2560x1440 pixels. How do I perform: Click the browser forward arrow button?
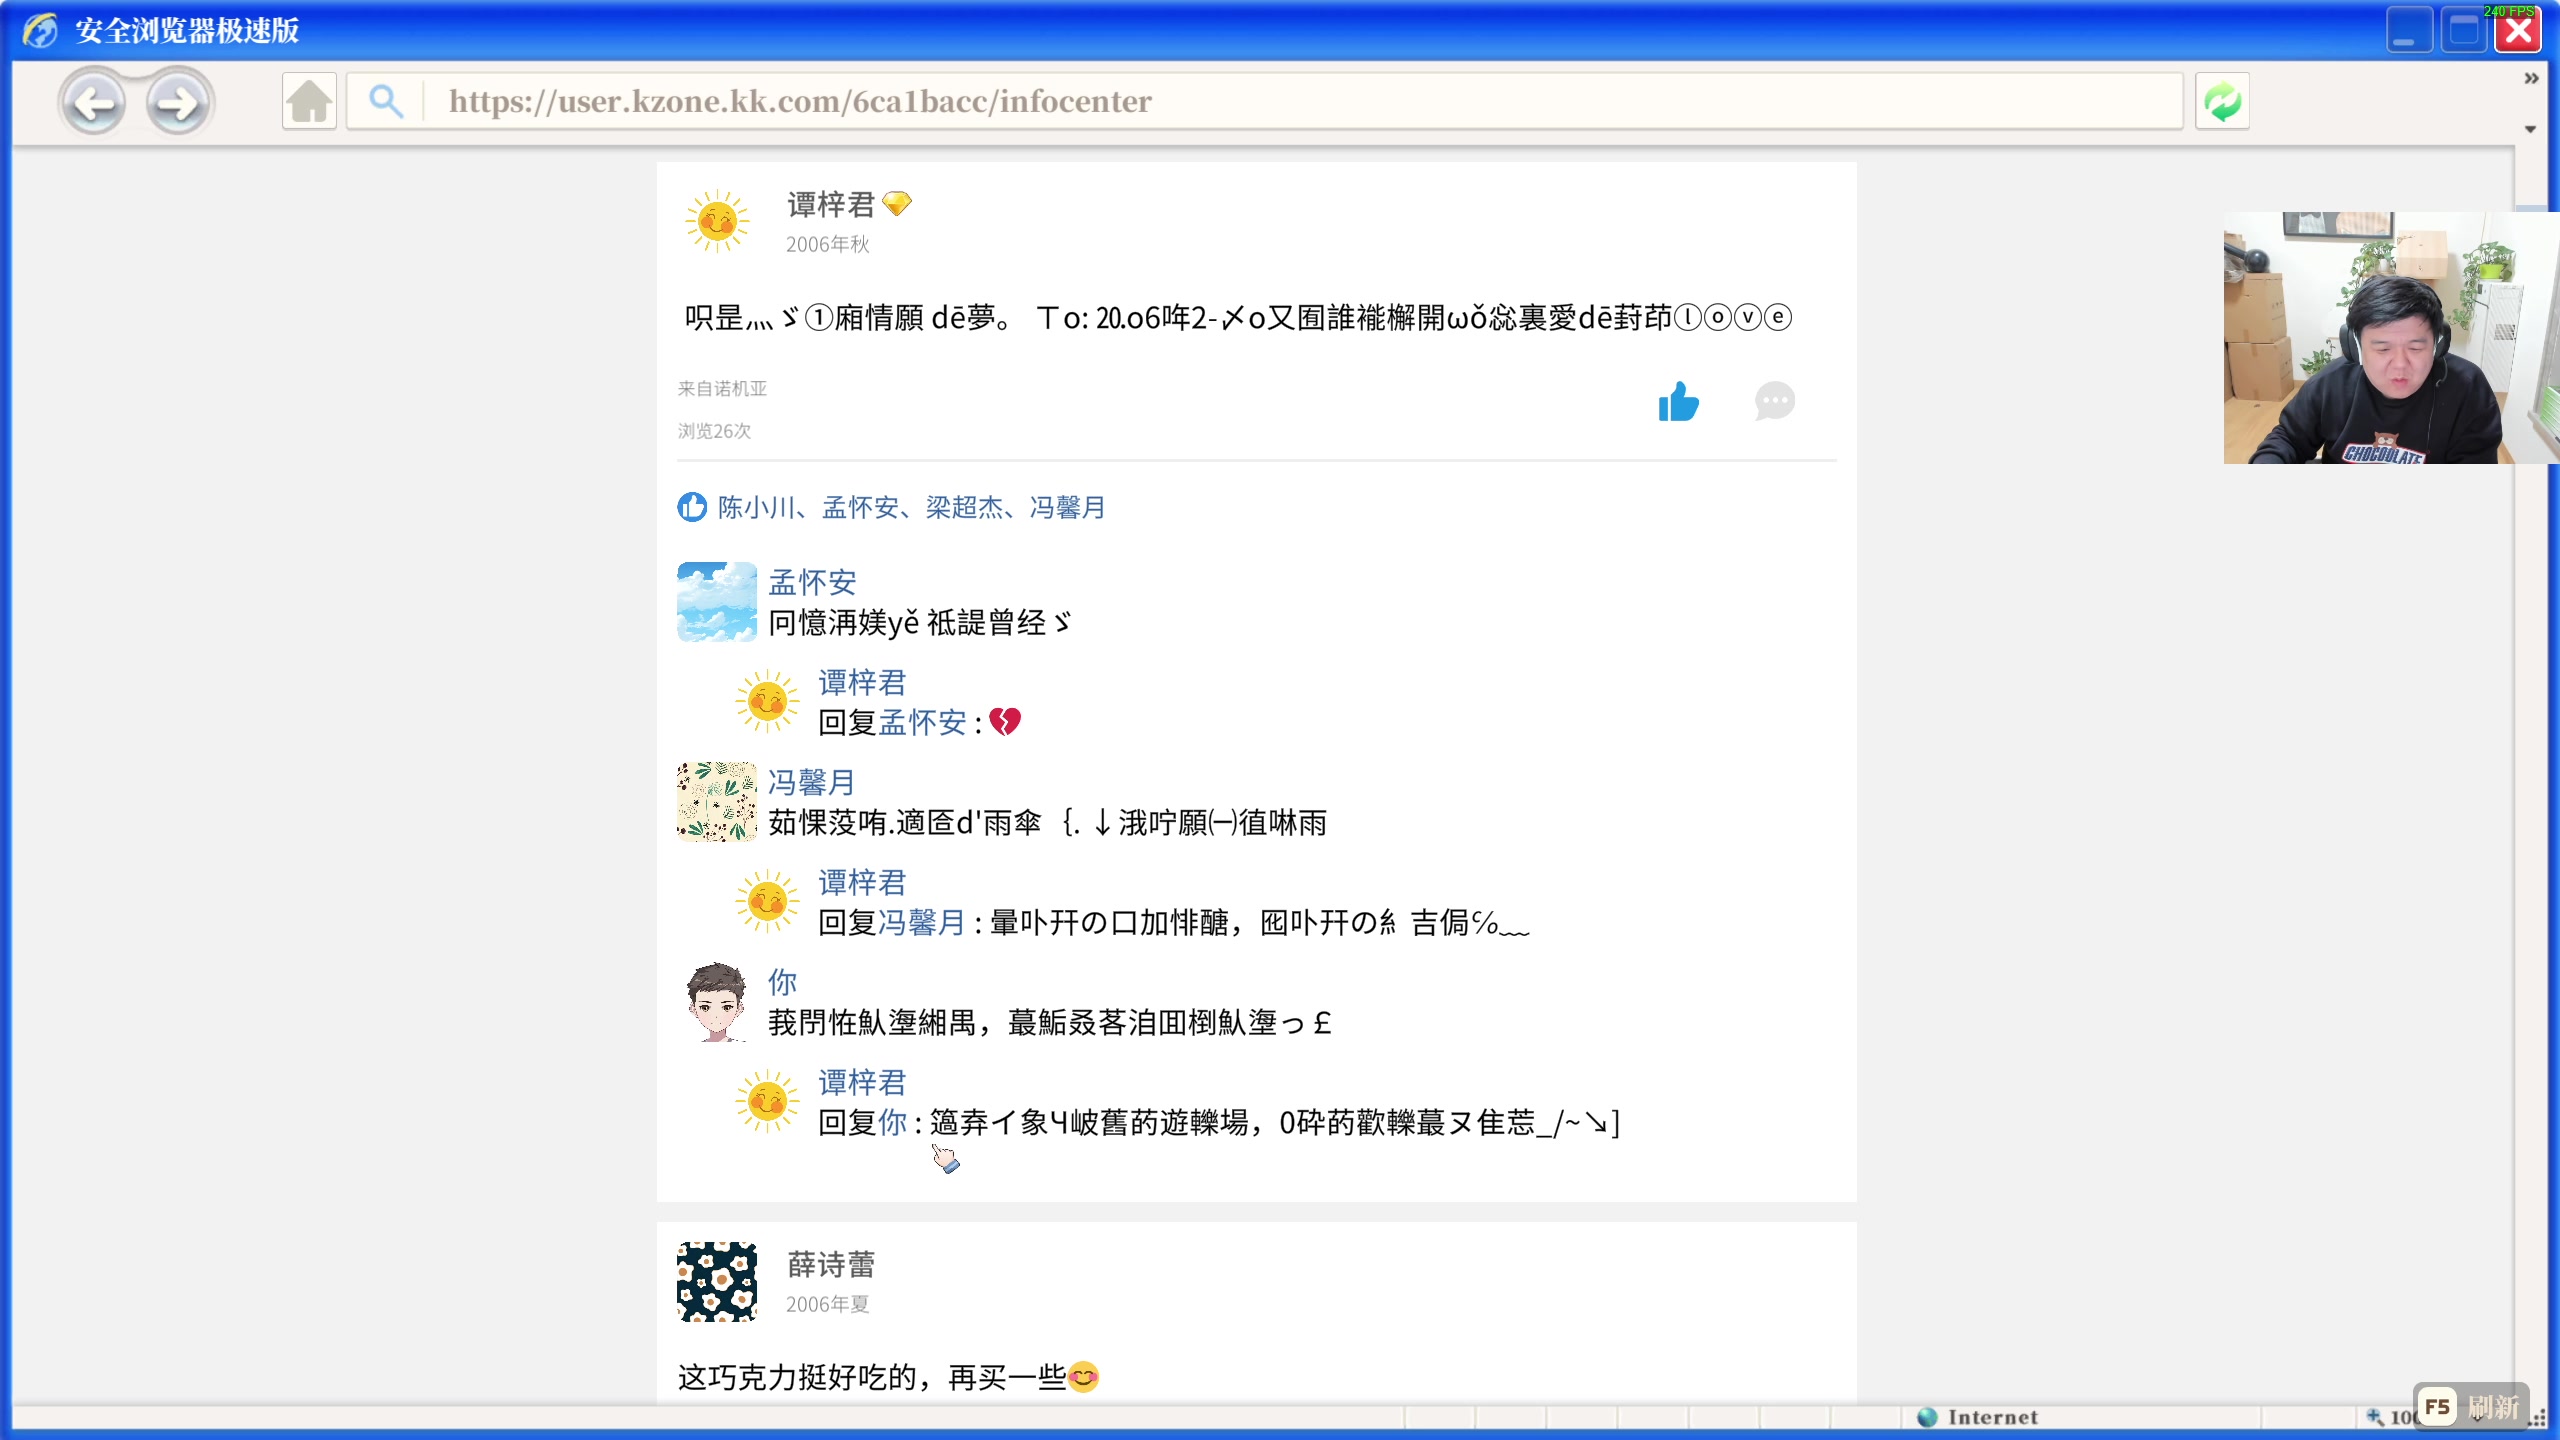(x=179, y=102)
